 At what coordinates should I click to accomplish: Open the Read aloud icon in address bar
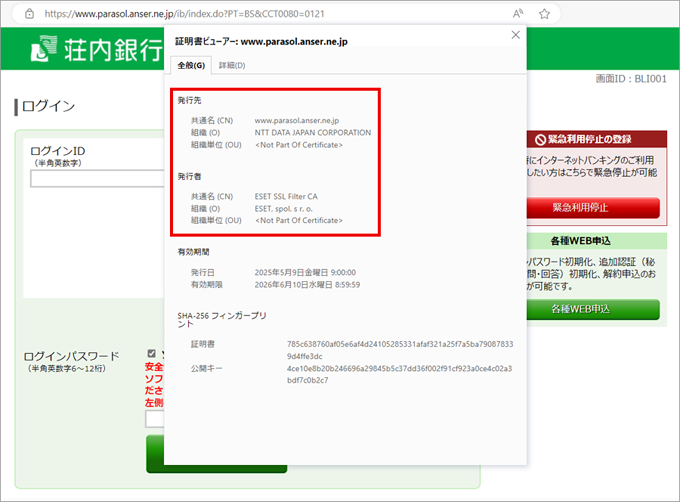[518, 14]
